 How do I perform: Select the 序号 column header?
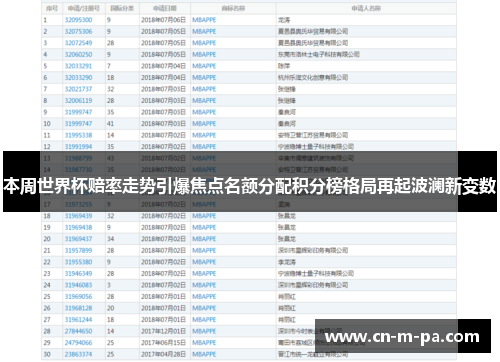pos(52,8)
